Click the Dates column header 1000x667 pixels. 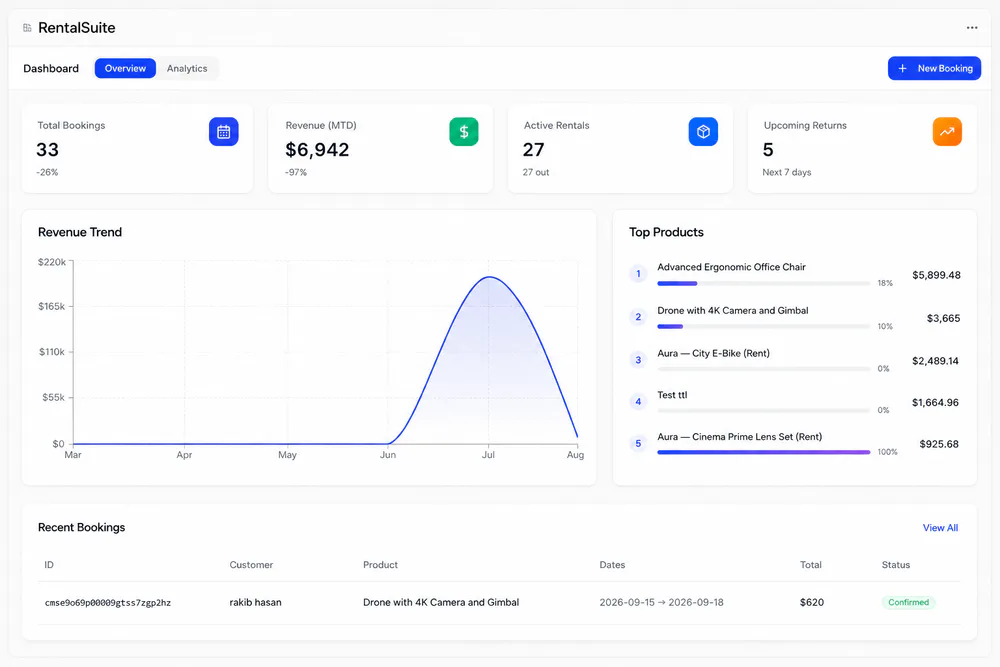click(612, 565)
